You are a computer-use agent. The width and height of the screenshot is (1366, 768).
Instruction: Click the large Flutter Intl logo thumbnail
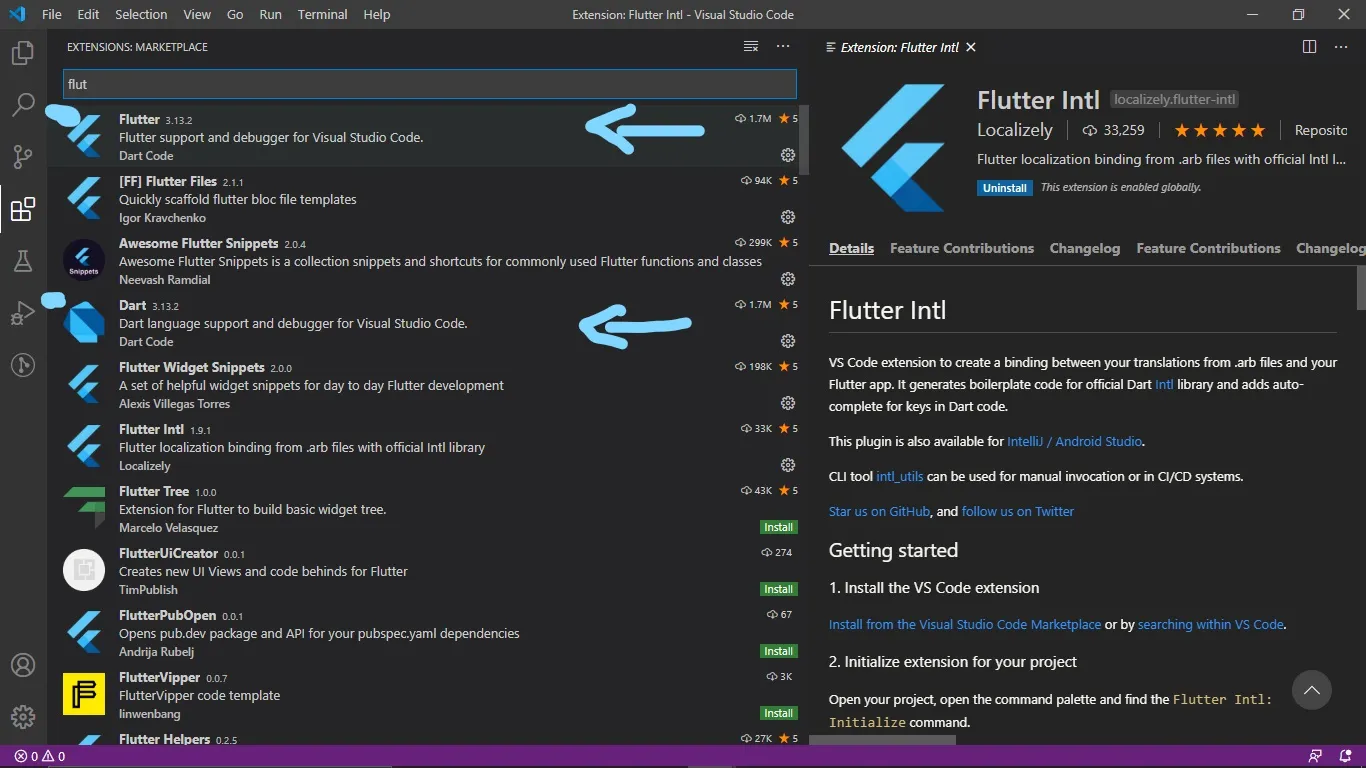tap(893, 147)
